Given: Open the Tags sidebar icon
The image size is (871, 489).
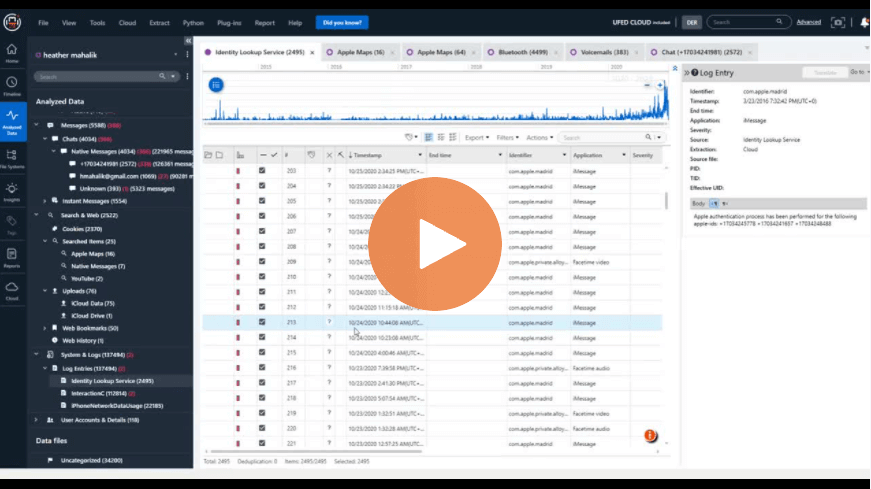Looking at the screenshot, I should (x=12, y=224).
